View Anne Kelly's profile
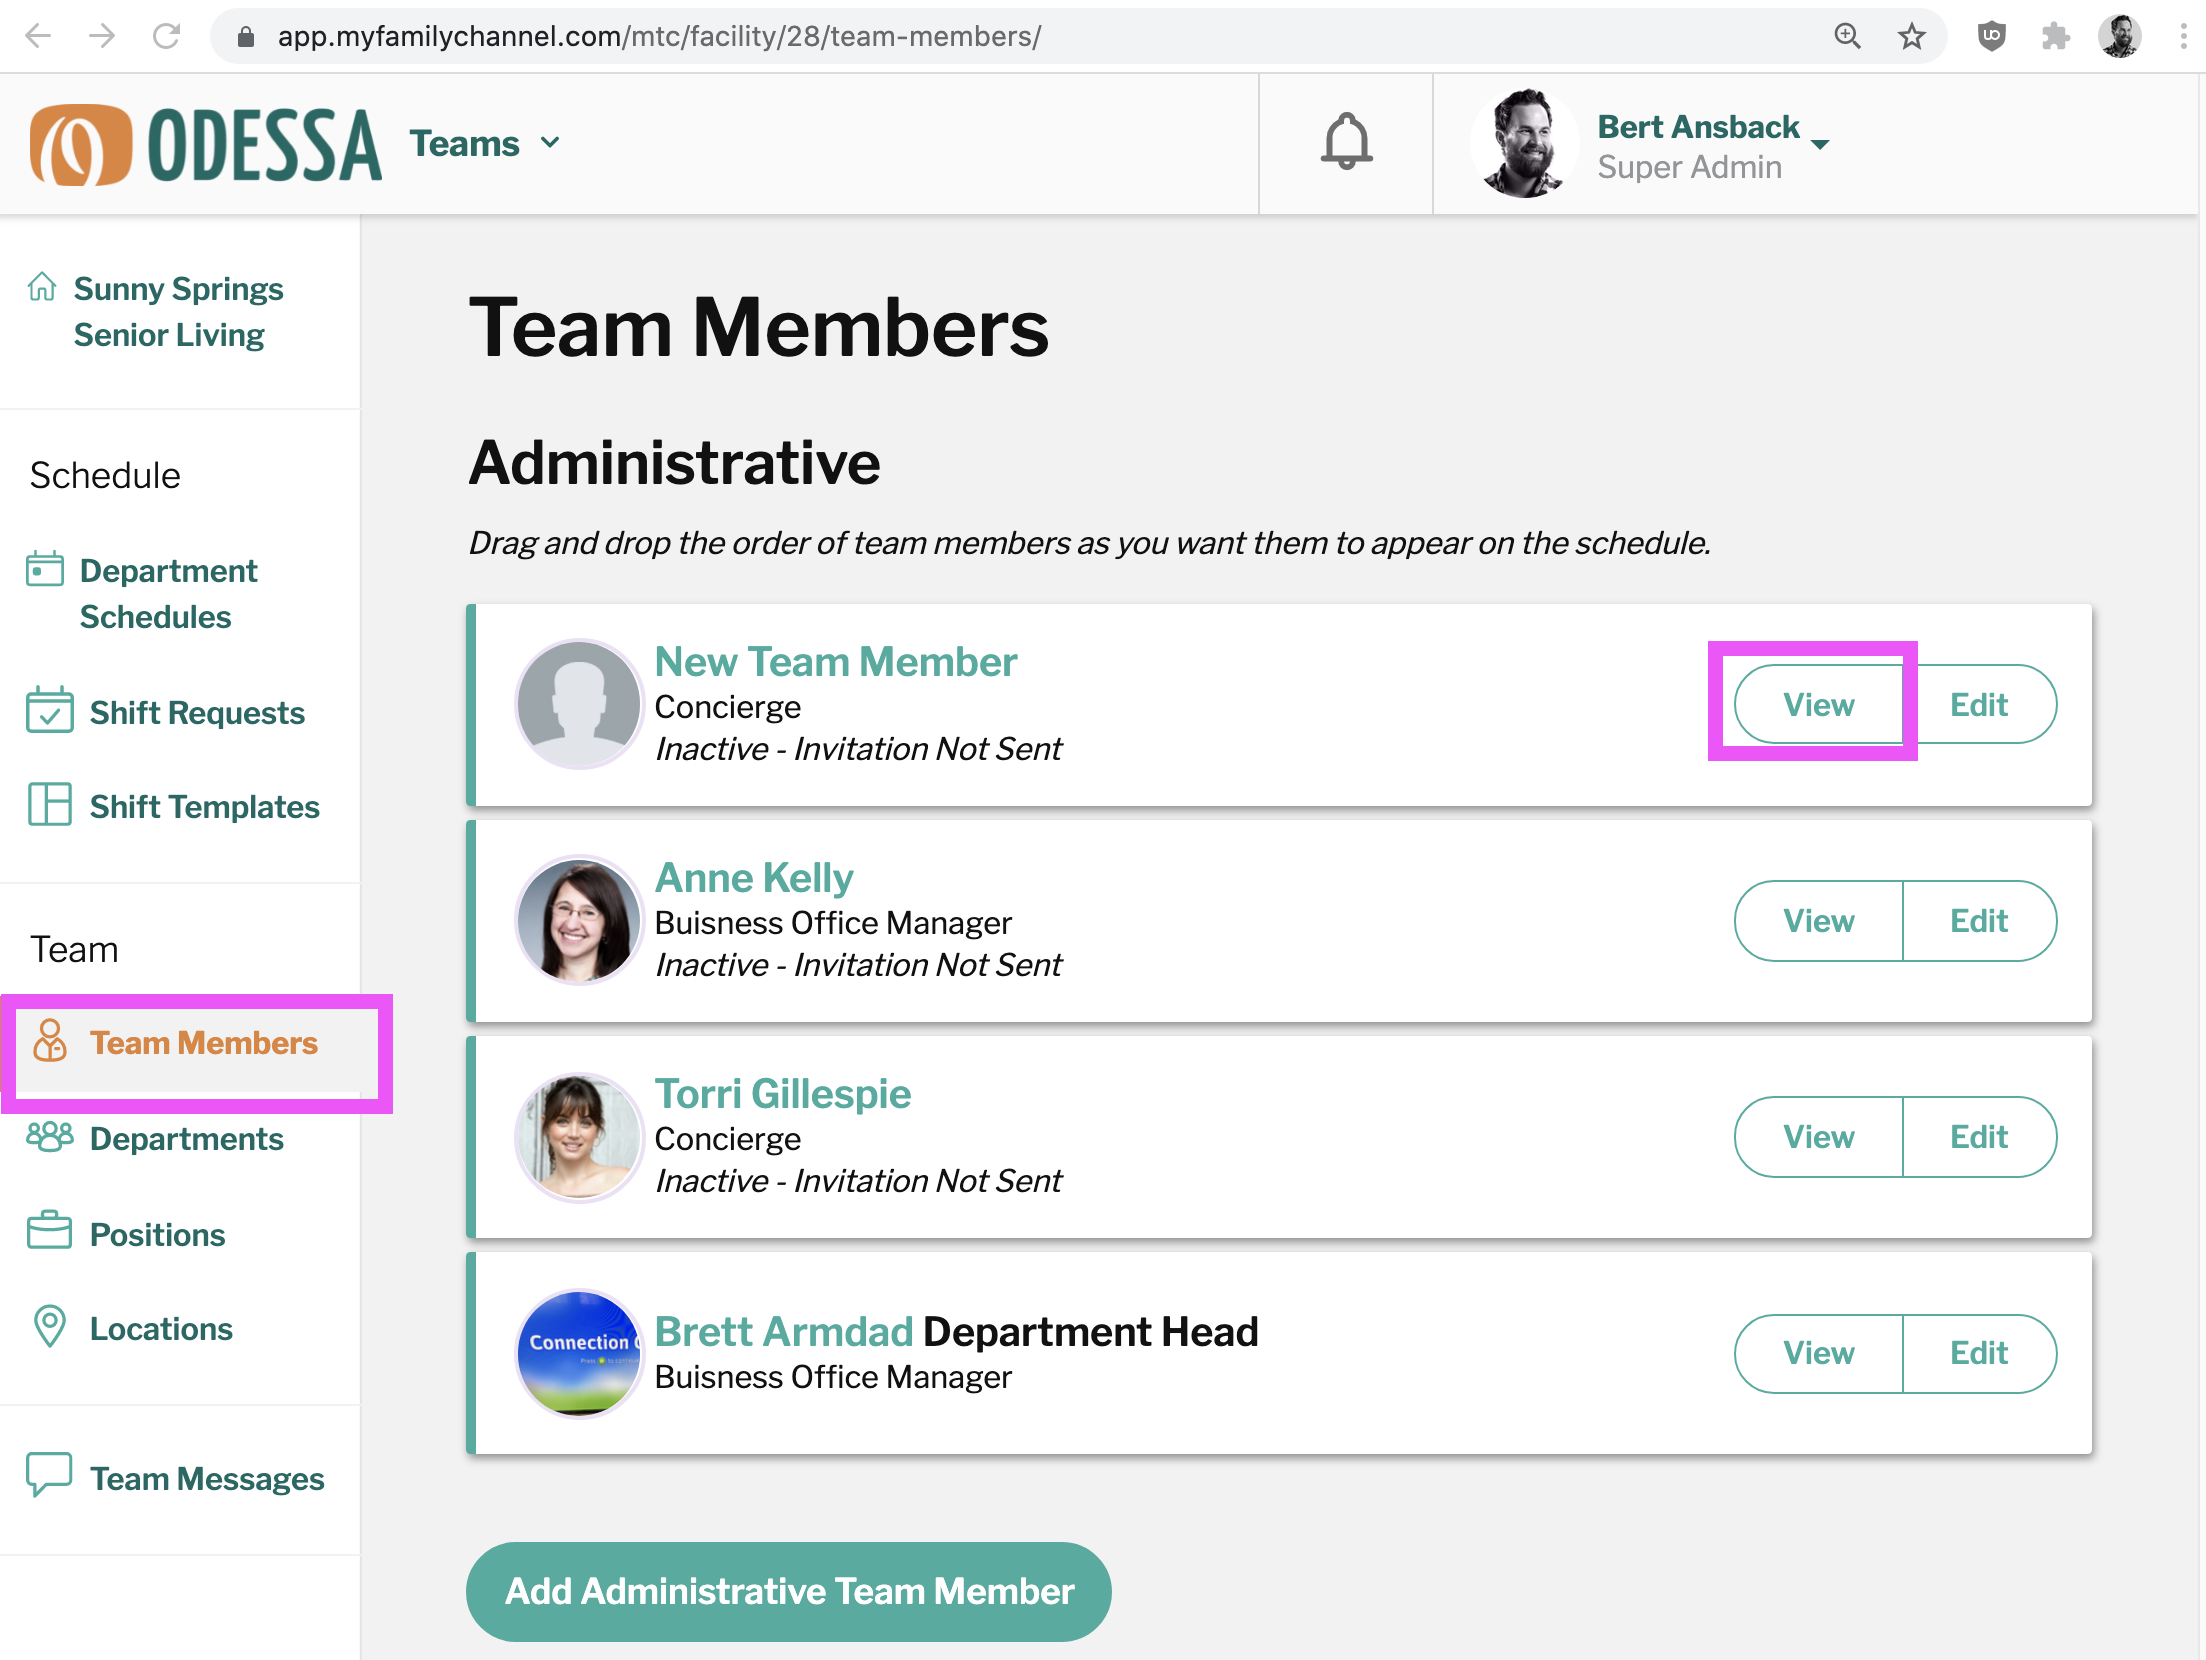Viewport: 2206px width, 1660px height. point(1818,920)
